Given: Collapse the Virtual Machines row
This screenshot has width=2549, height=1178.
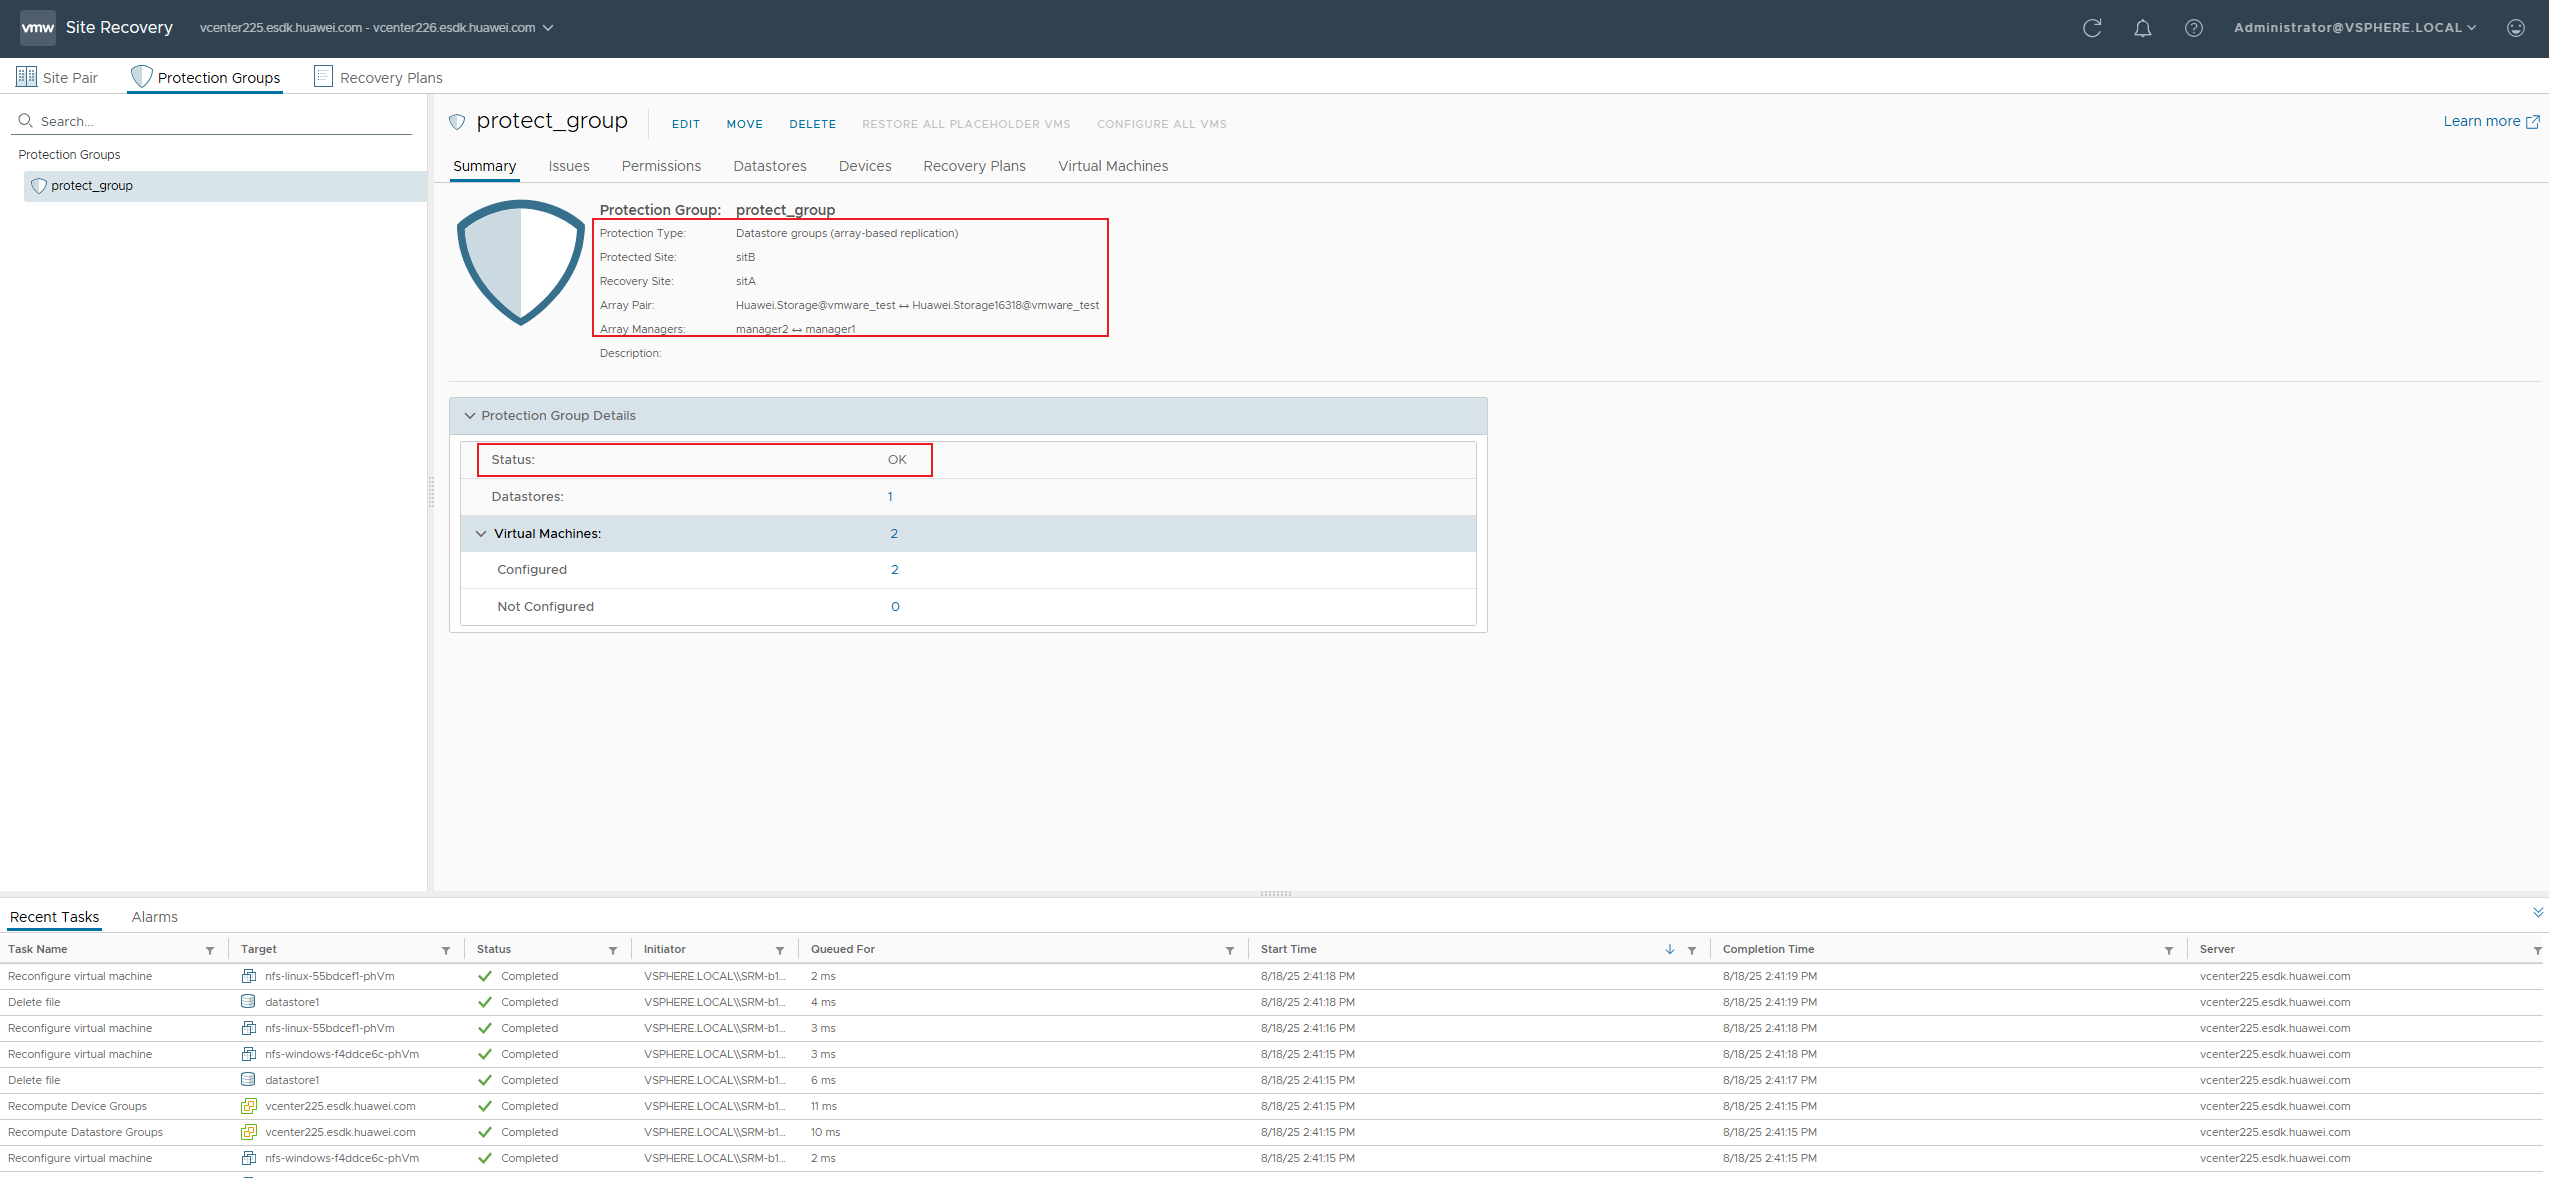Looking at the screenshot, I should click(481, 534).
